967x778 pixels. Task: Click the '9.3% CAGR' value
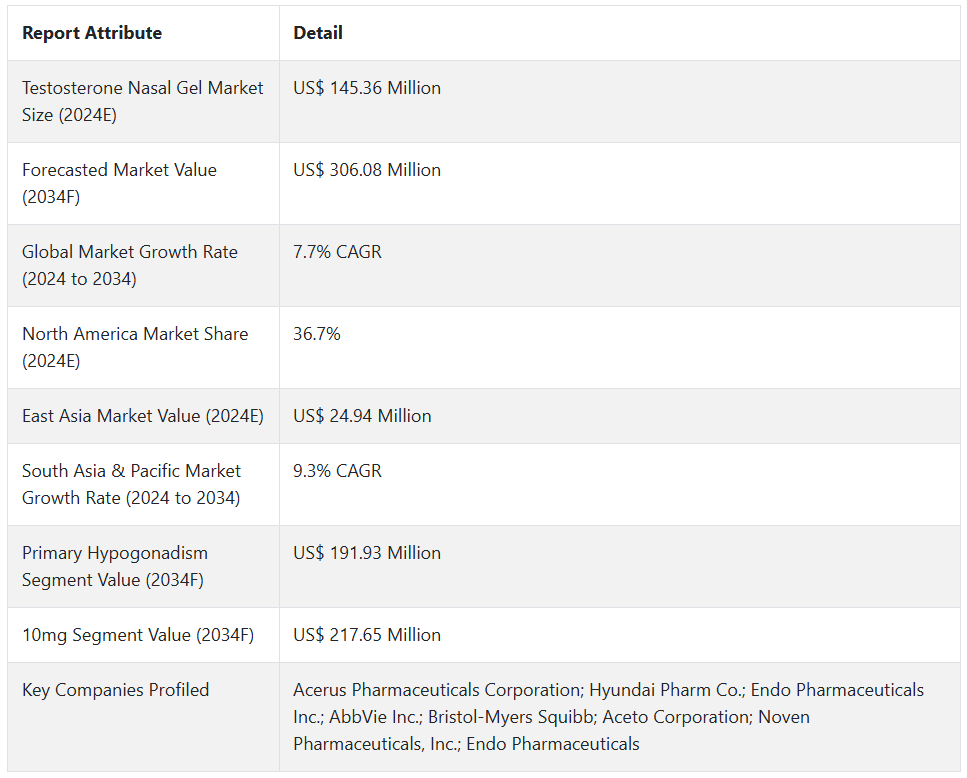pyautogui.click(x=337, y=471)
